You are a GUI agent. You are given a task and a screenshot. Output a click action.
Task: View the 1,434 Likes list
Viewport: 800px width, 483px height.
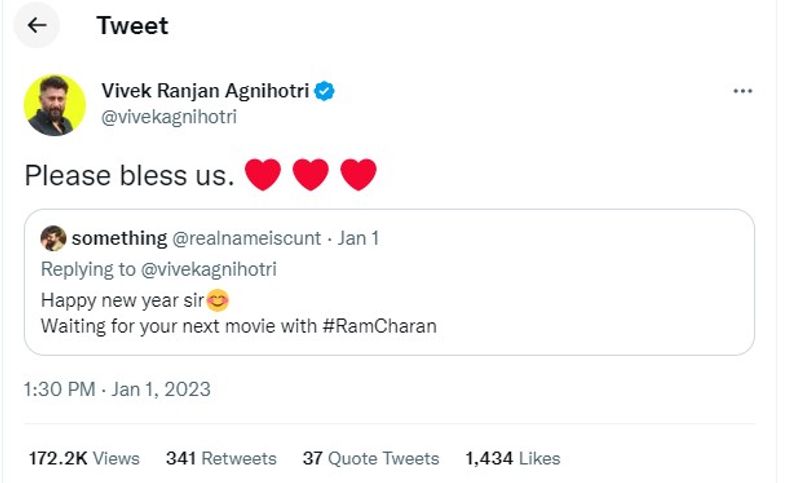click(512, 458)
